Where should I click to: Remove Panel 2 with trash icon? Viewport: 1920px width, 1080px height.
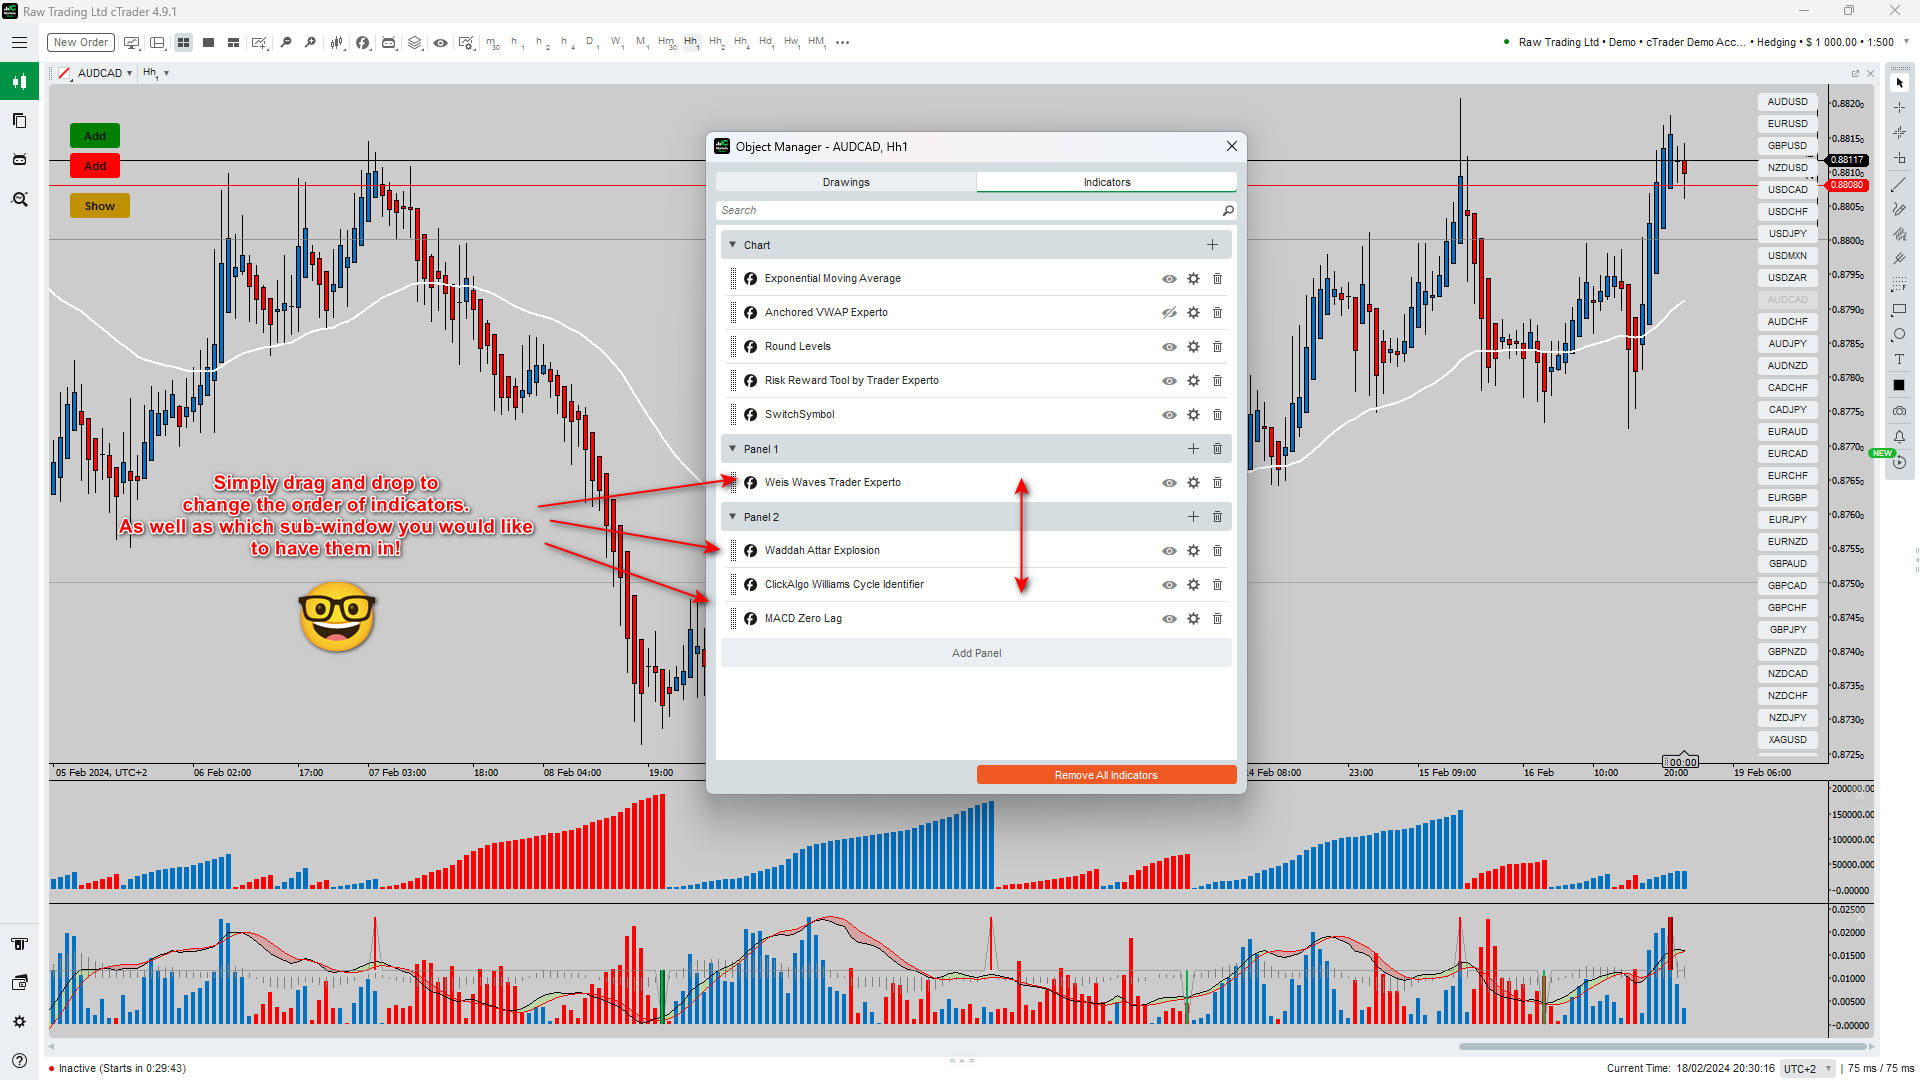(x=1217, y=517)
